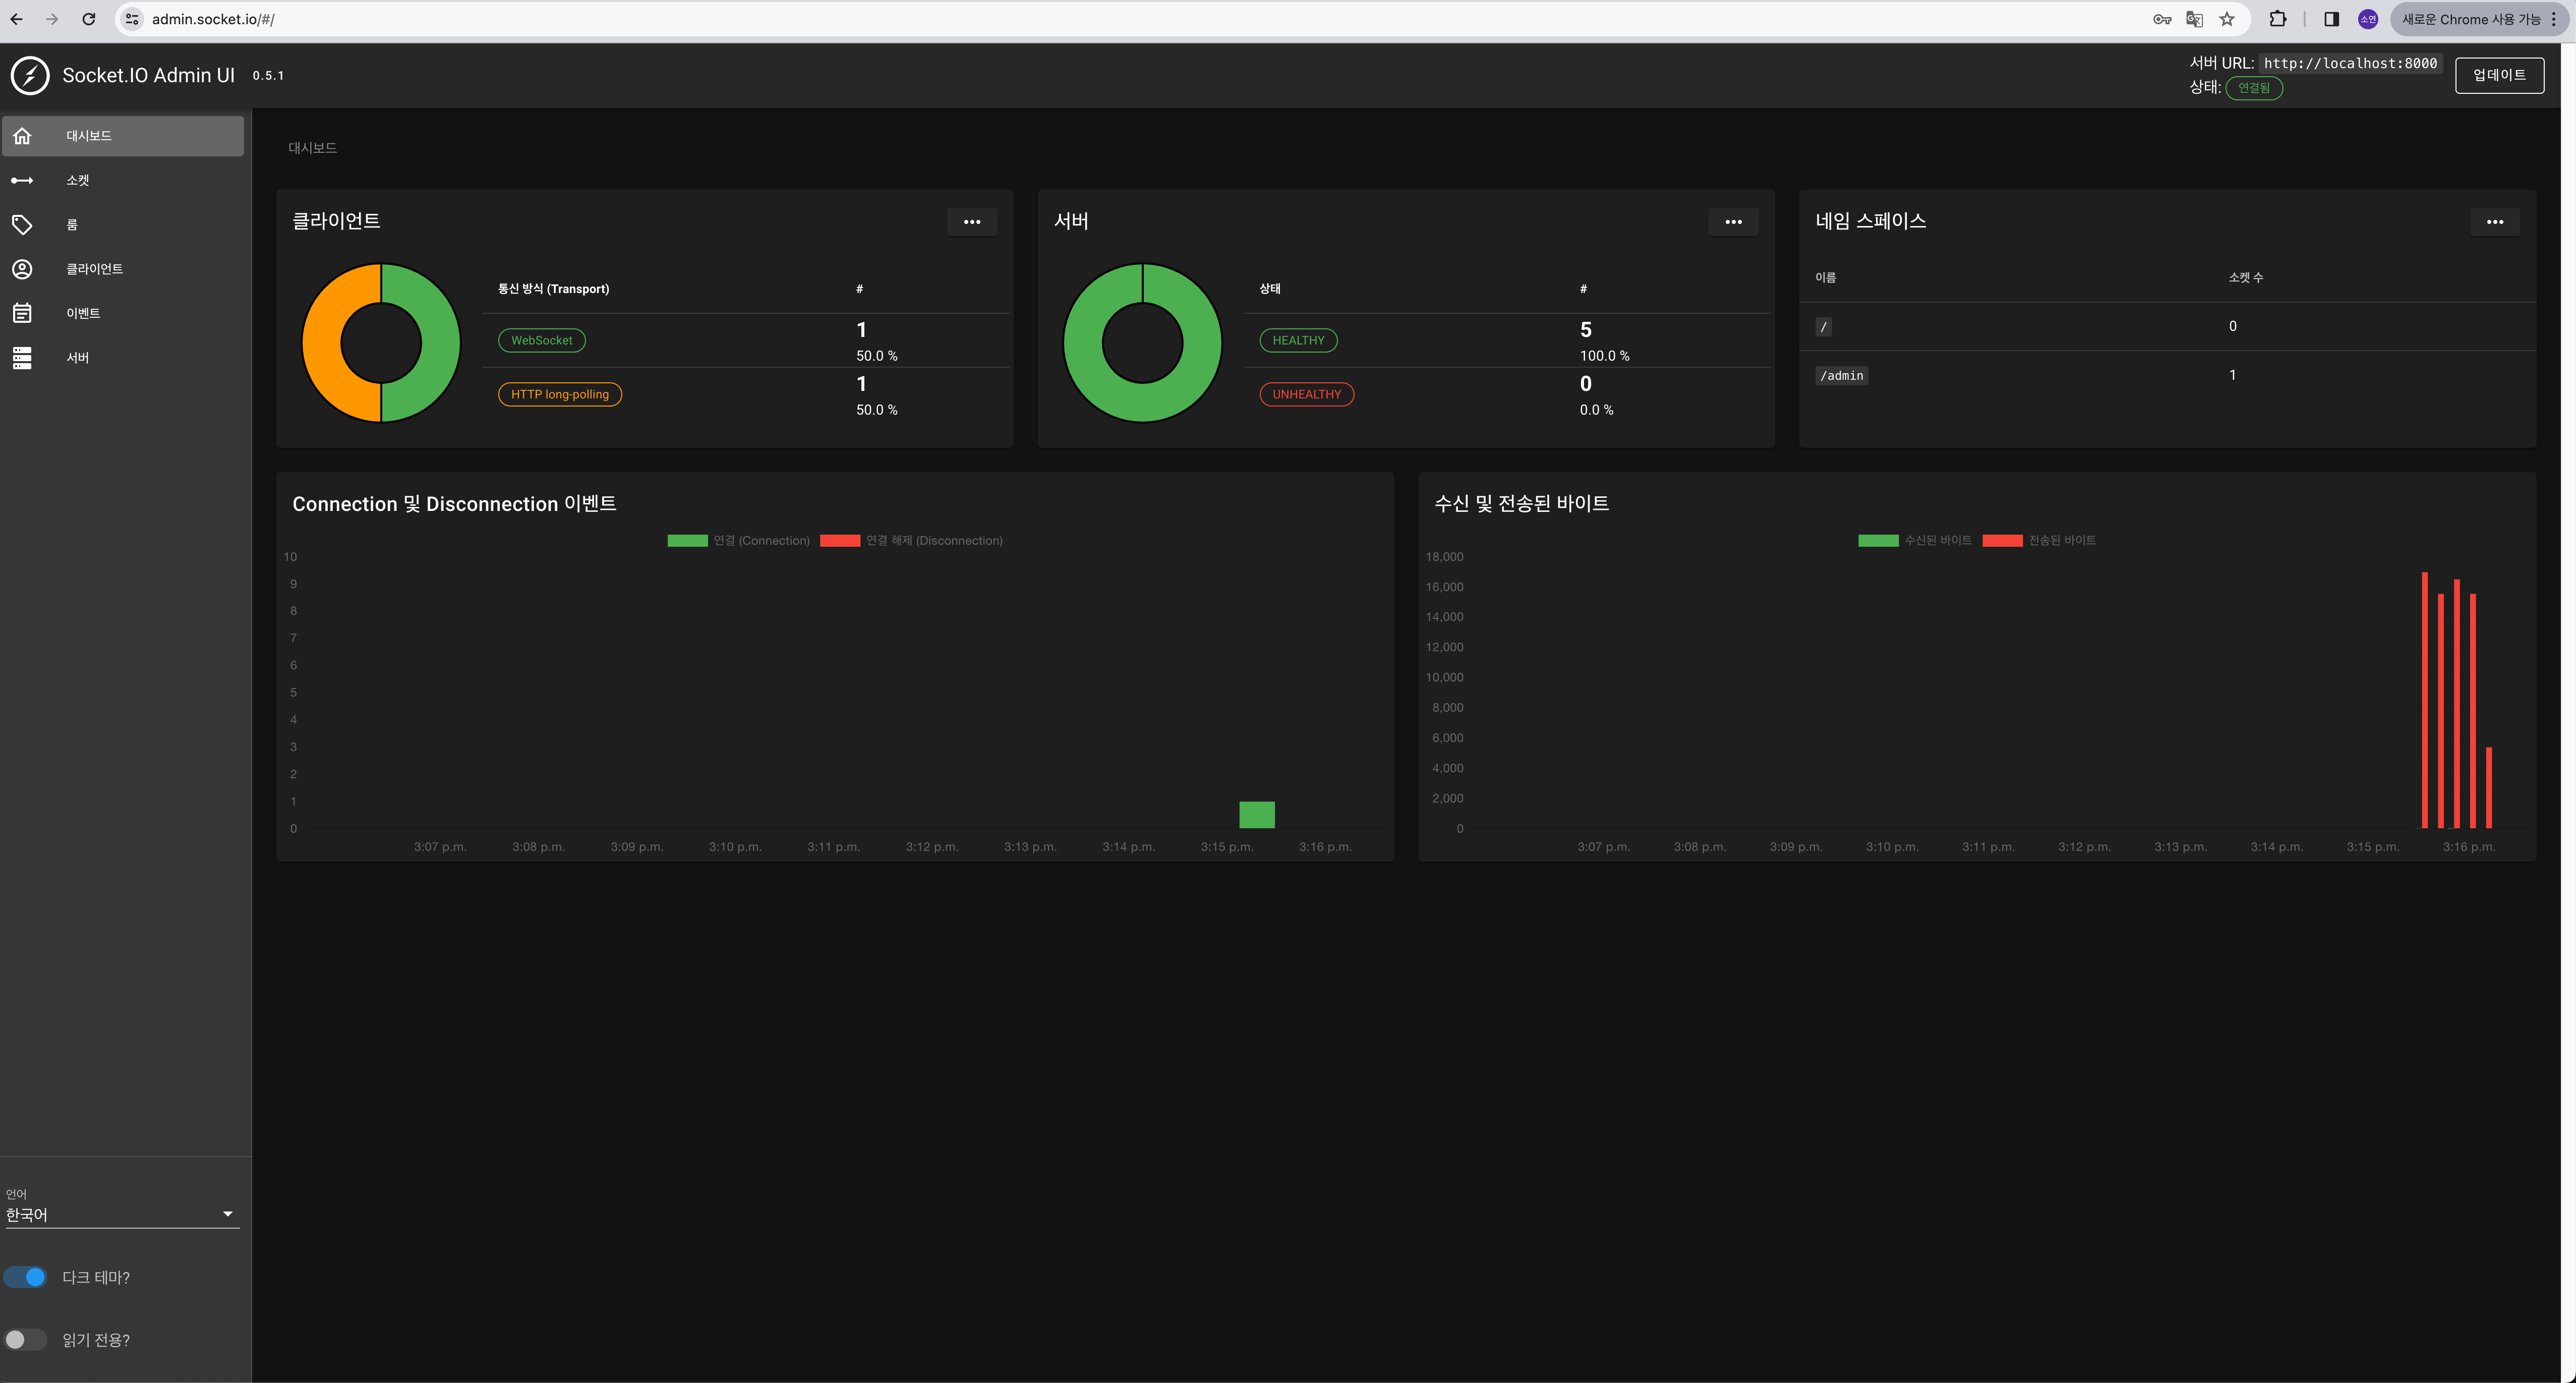Click the calendar icon for 이벤트

(22, 313)
